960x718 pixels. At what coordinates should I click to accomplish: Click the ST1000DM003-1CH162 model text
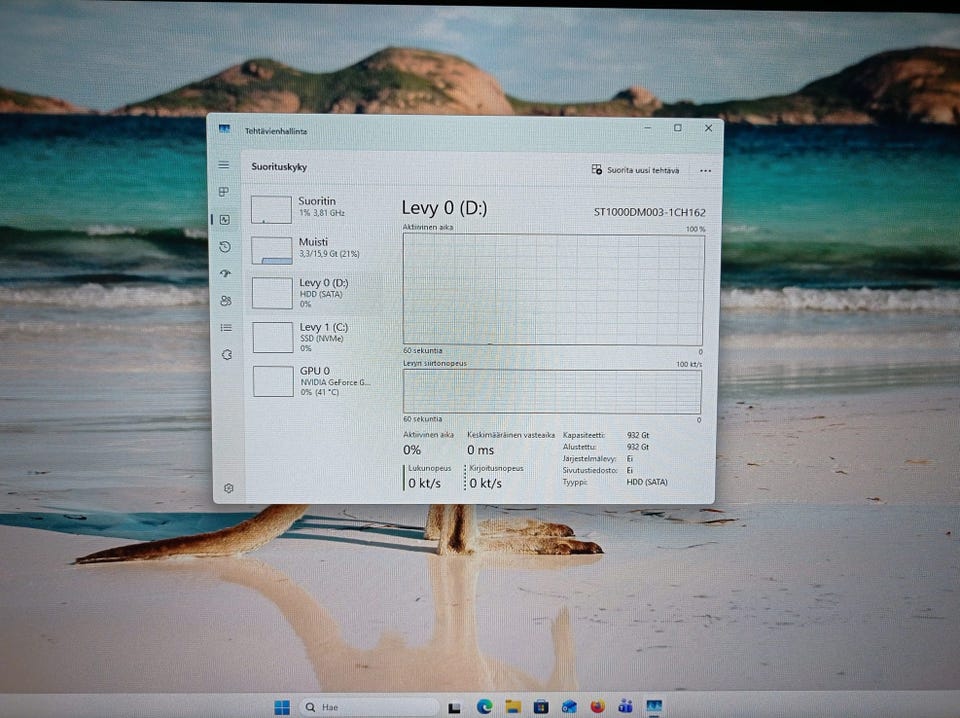650,212
